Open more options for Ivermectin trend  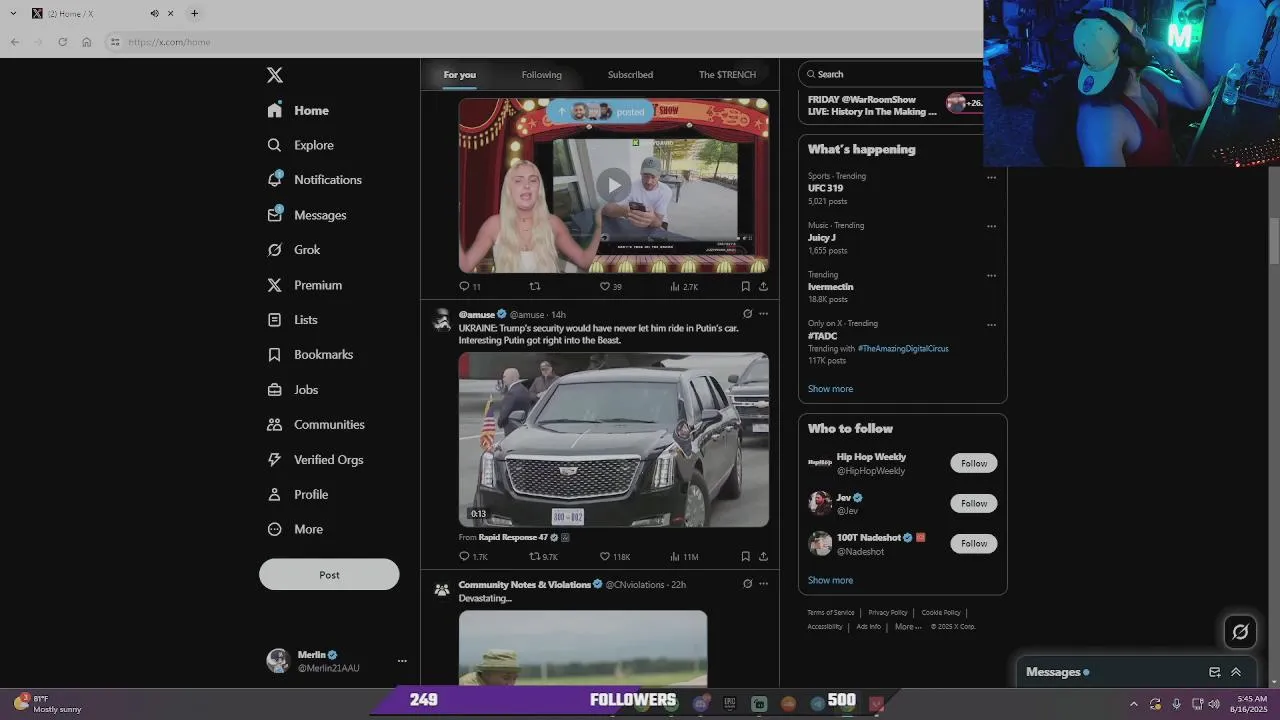(991, 275)
